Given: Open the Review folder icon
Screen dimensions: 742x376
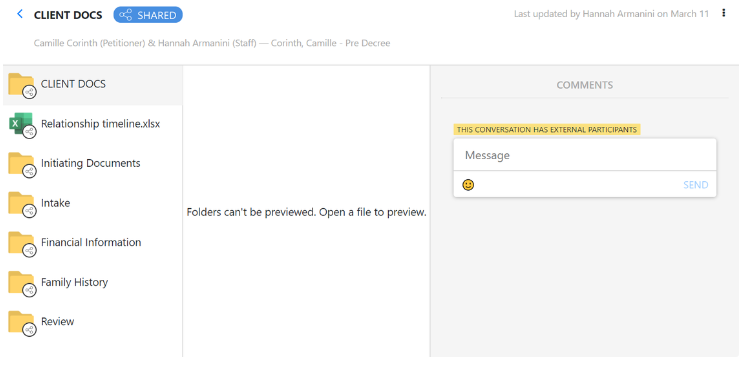Looking at the screenshot, I should tap(22, 323).
